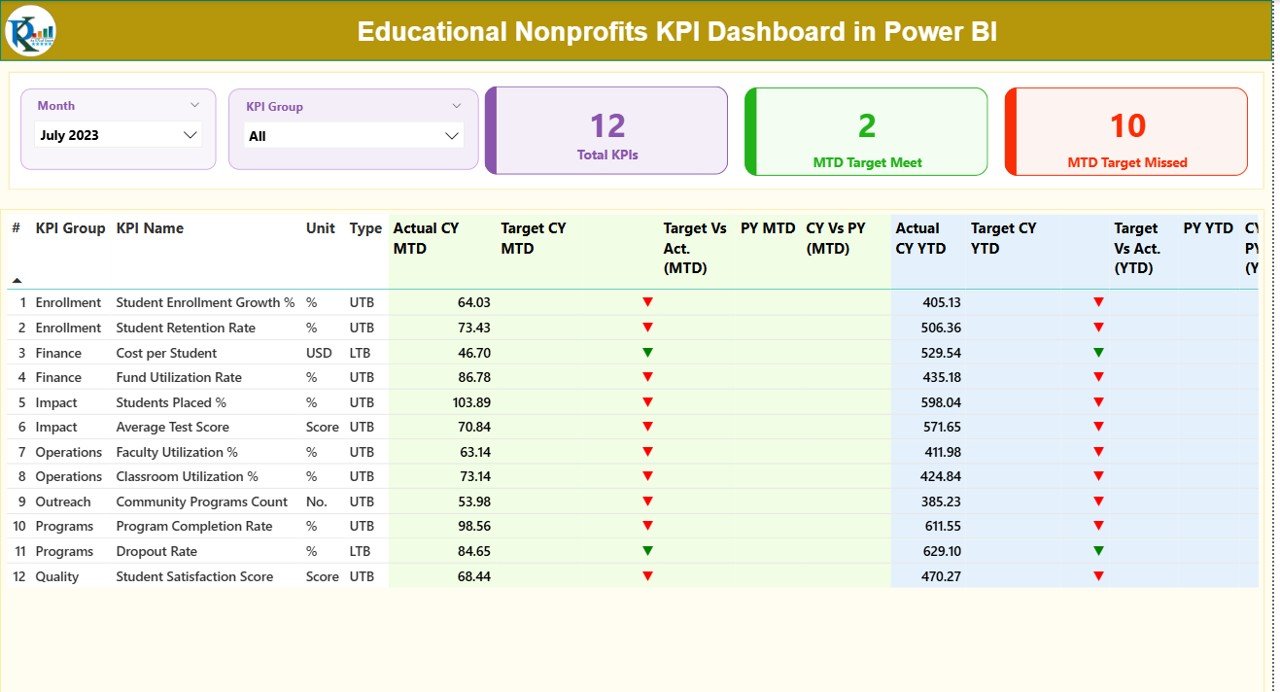
Task: Click the green MTD indicator for Dropout Rate
Action: pos(648,550)
